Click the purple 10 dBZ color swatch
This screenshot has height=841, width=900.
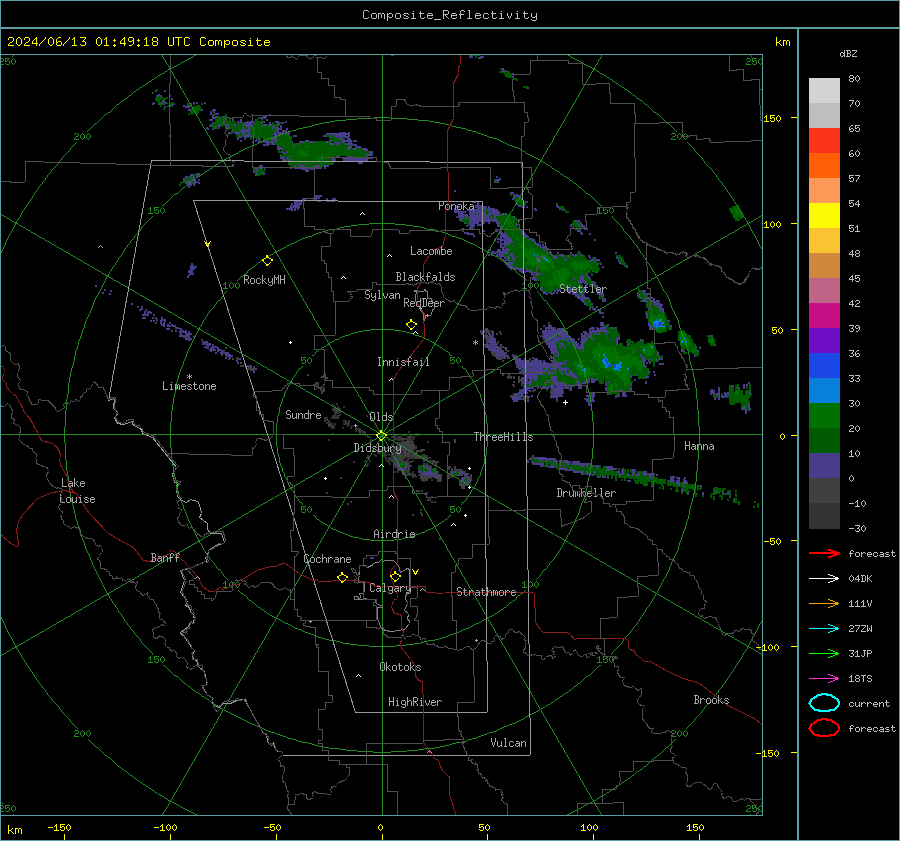[824, 466]
